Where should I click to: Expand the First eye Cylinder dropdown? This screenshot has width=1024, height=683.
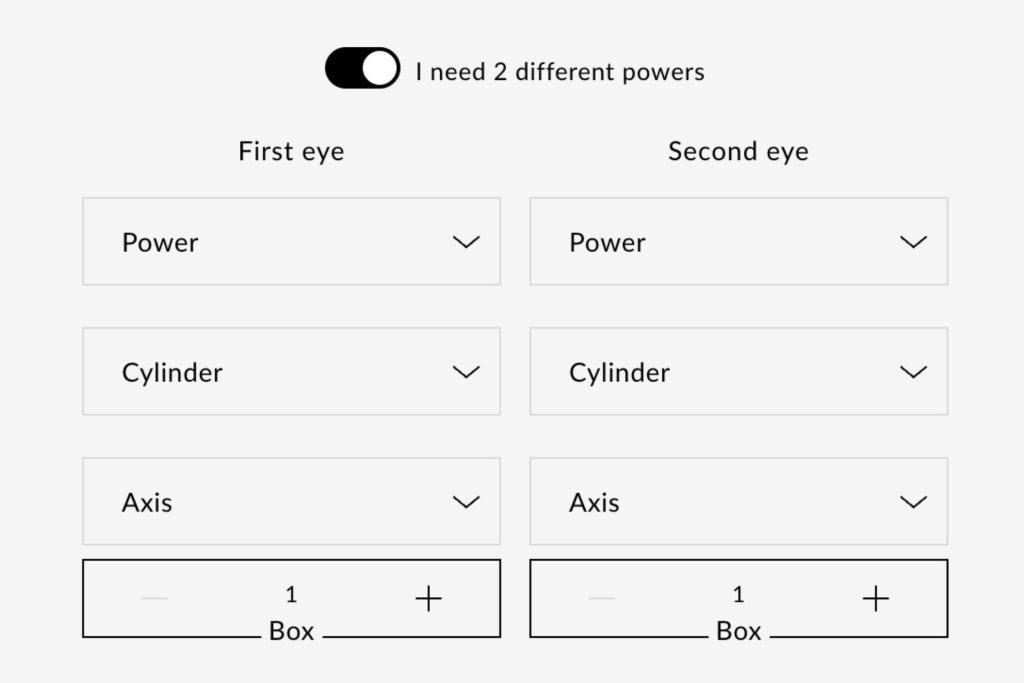pyautogui.click(x=291, y=372)
